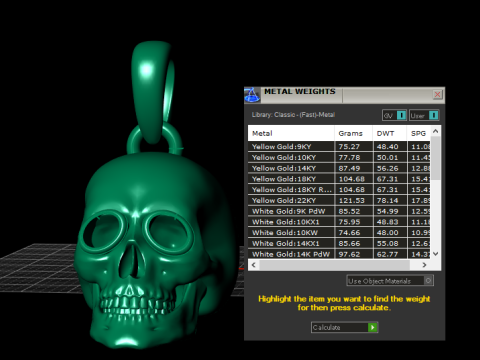480x360 pixels.
Task: Toggle the User switch
Action: tap(424, 115)
